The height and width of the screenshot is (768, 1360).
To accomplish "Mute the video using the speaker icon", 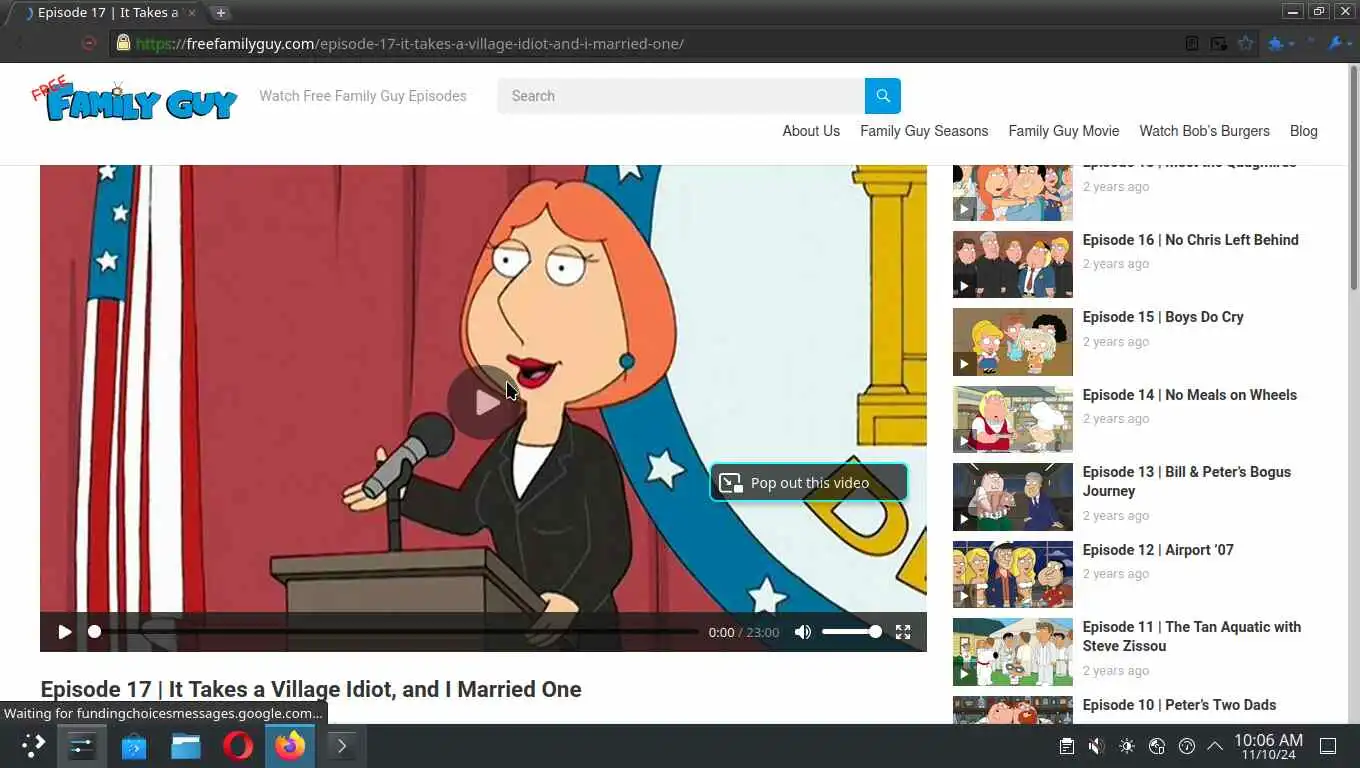I will pyautogui.click(x=803, y=632).
